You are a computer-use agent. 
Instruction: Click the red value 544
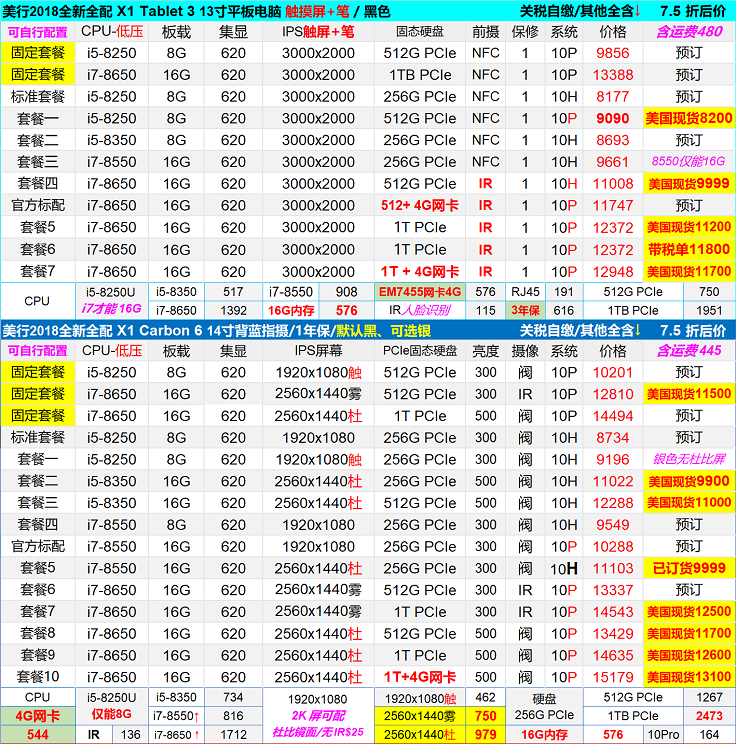coord(38,735)
